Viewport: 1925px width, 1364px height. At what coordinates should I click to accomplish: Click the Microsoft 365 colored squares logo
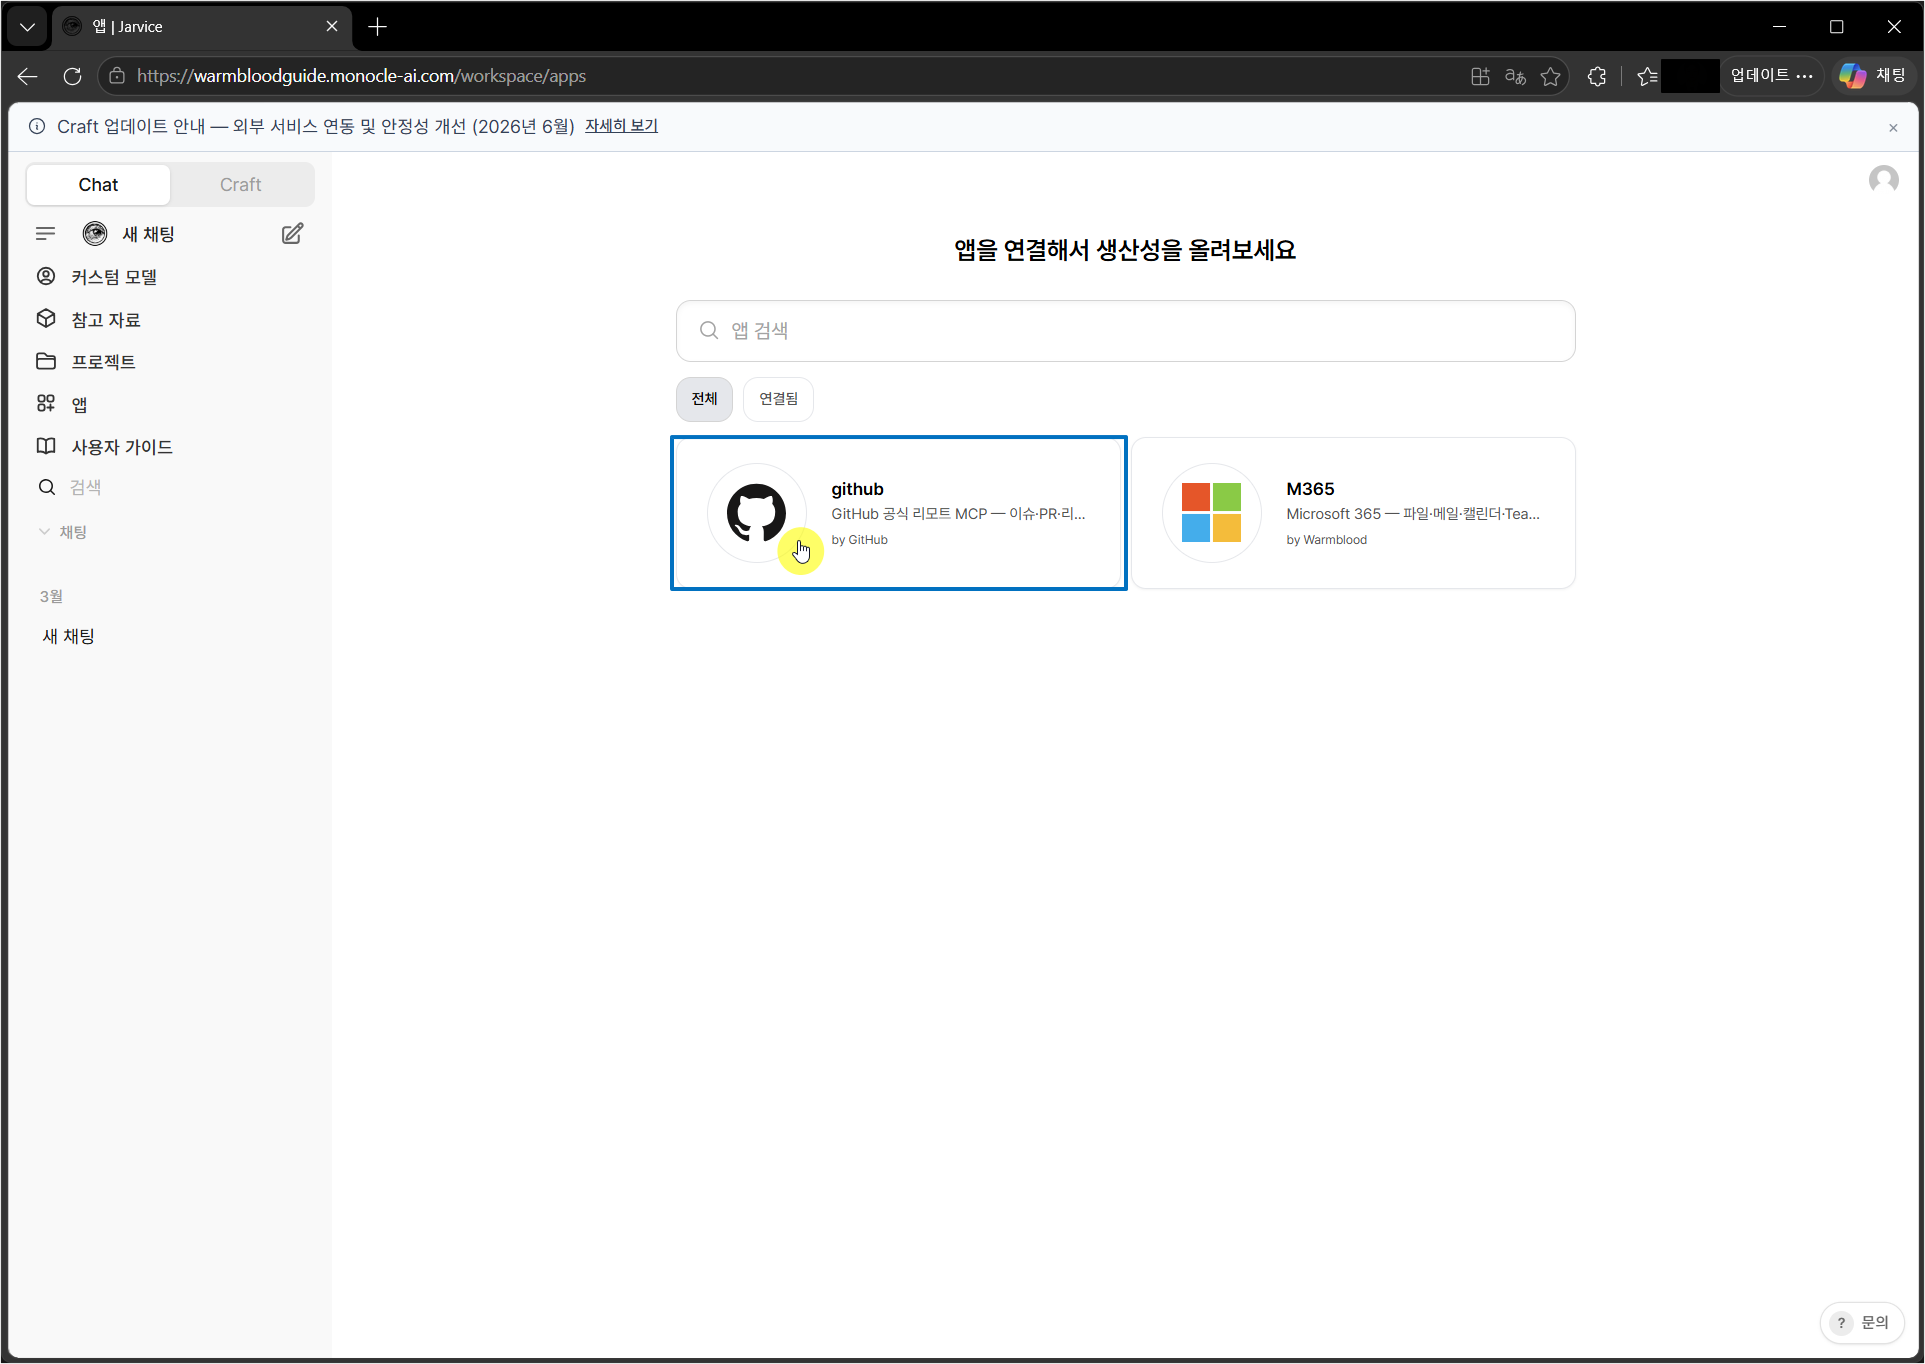1211,513
